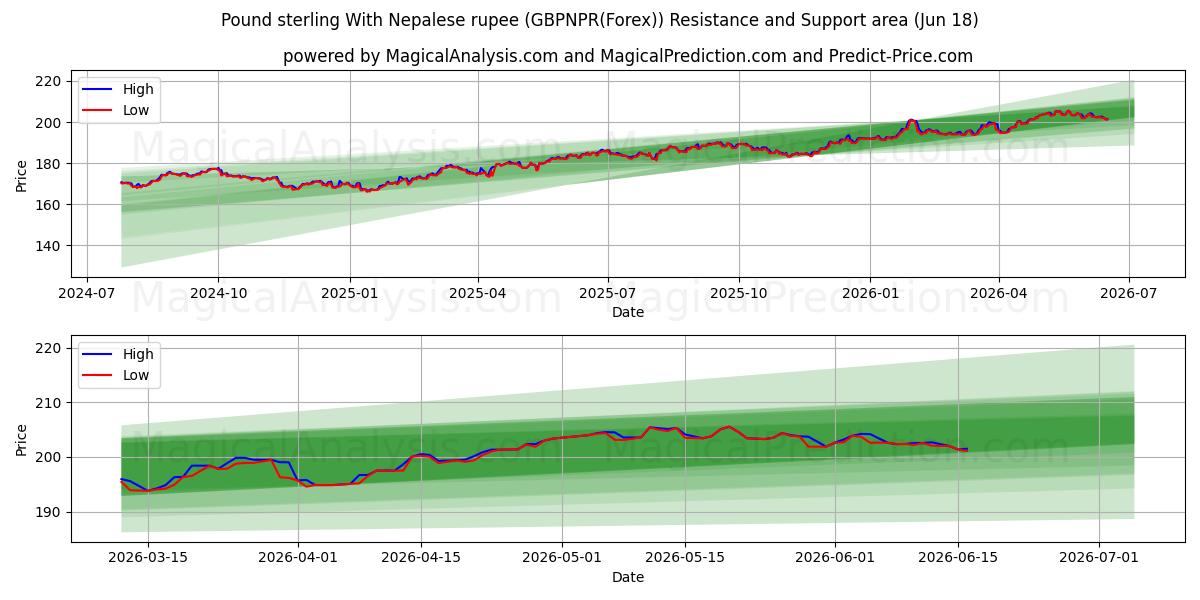Click the '2026-07-01' tick on bottom chart
This screenshot has height=600, width=1200.
coord(1099,557)
